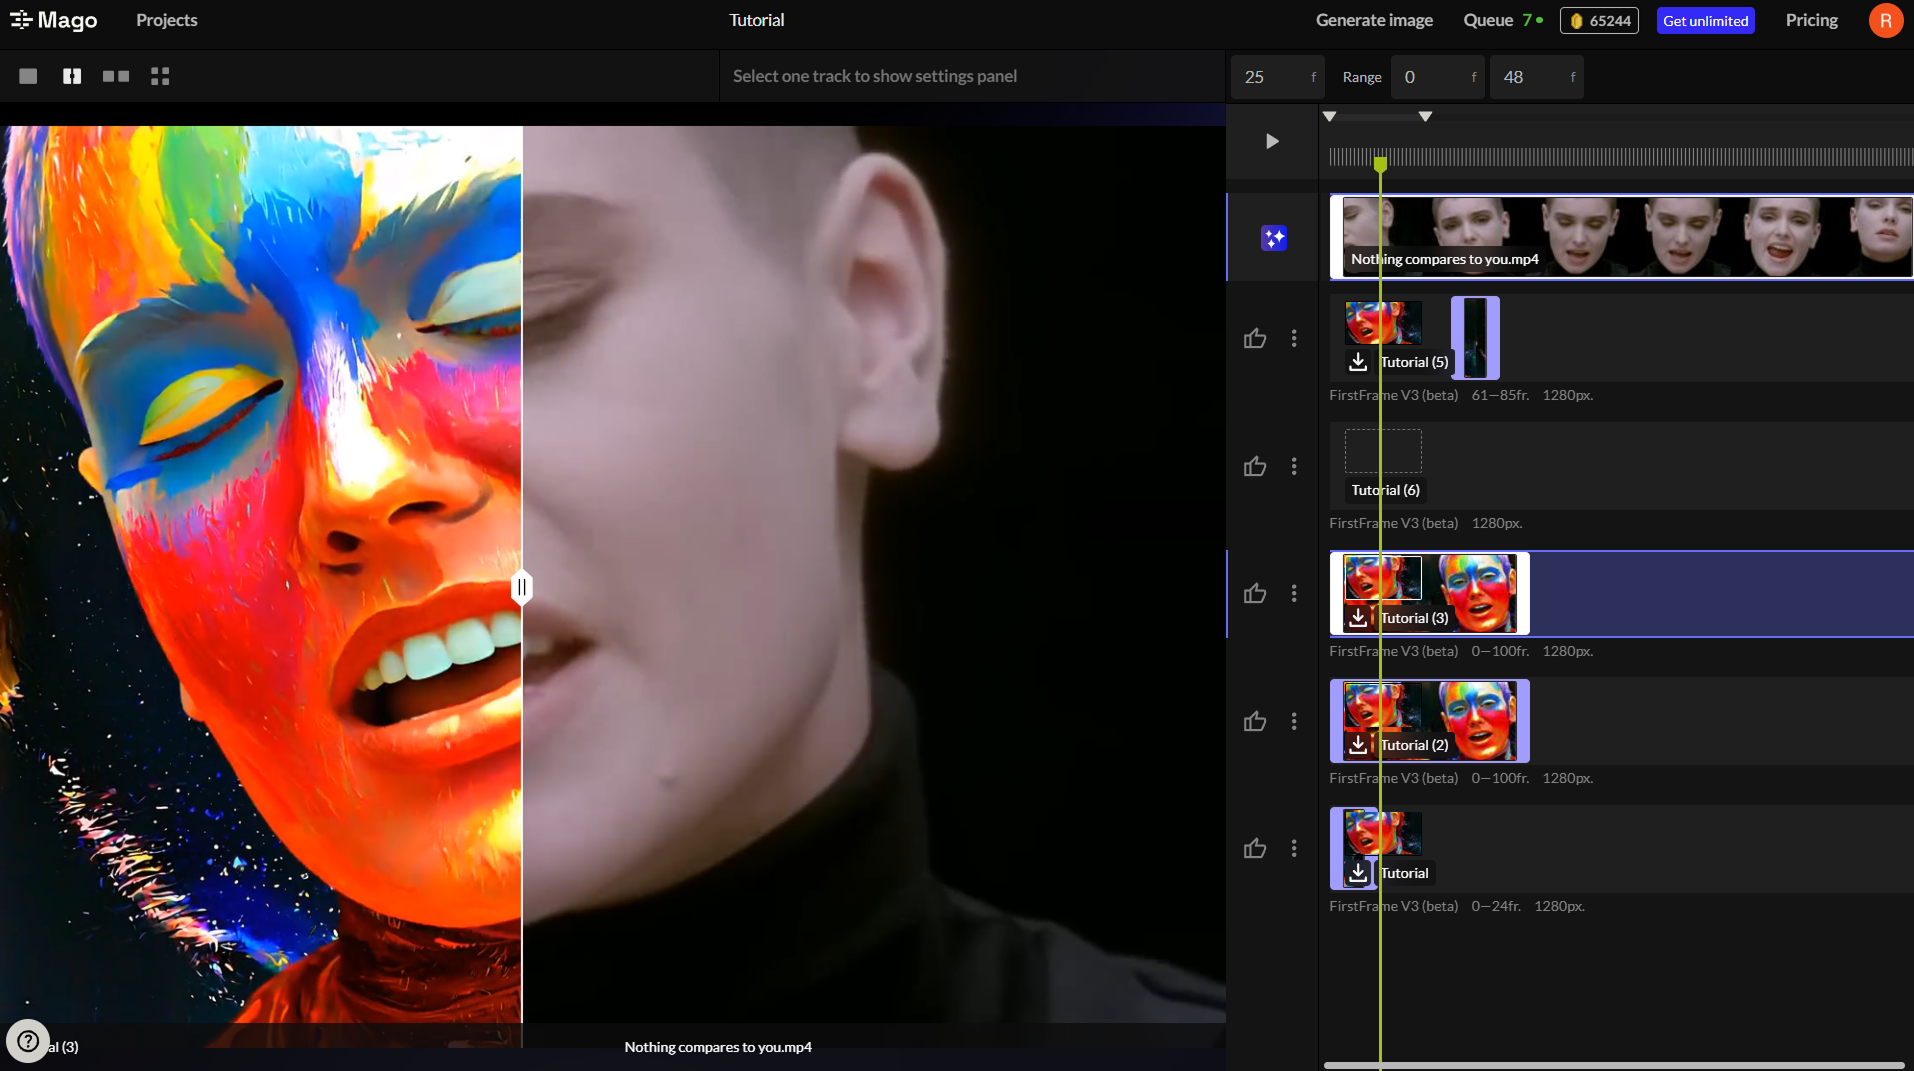Open the help question mark button
1914x1071 pixels.
pyautogui.click(x=28, y=1041)
